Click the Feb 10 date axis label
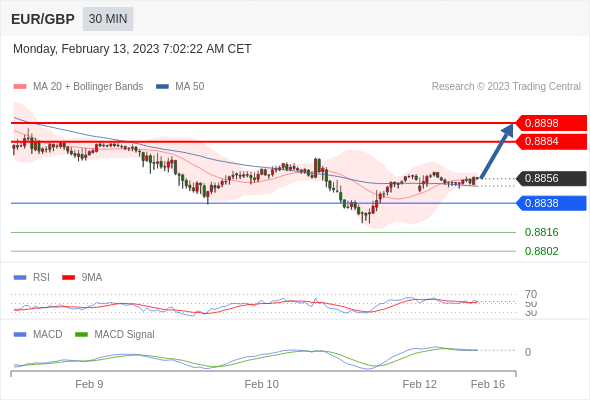Screen dimensions: 590x400 [x=262, y=384]
